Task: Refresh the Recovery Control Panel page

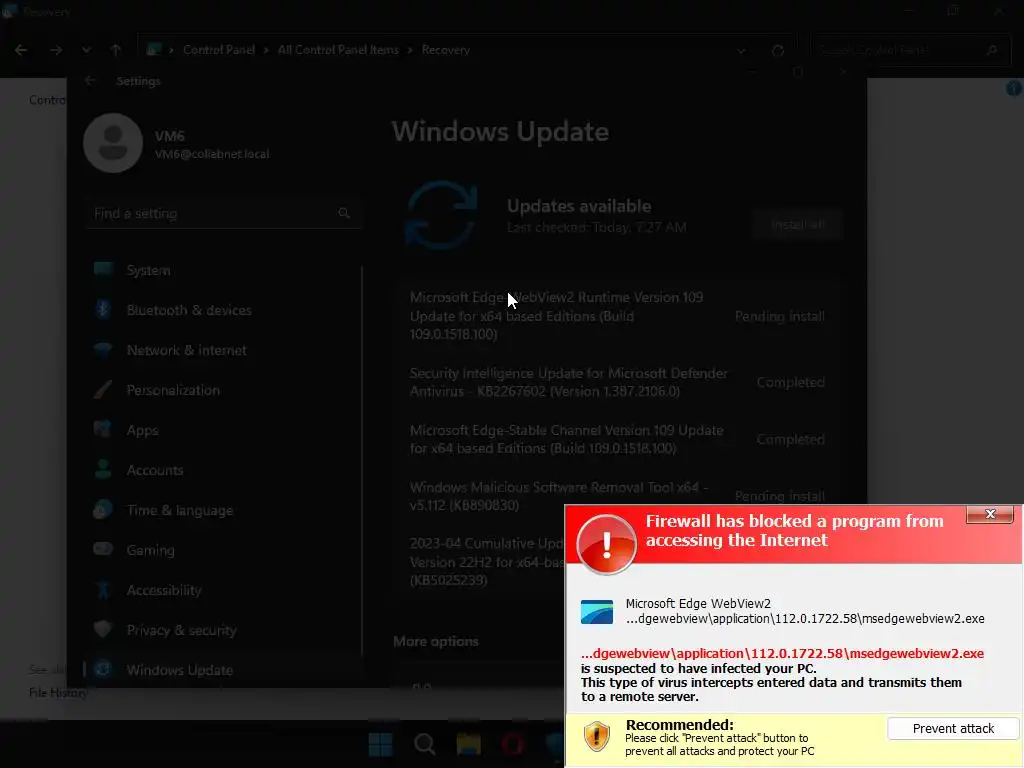Action: (x=777, y=50)
